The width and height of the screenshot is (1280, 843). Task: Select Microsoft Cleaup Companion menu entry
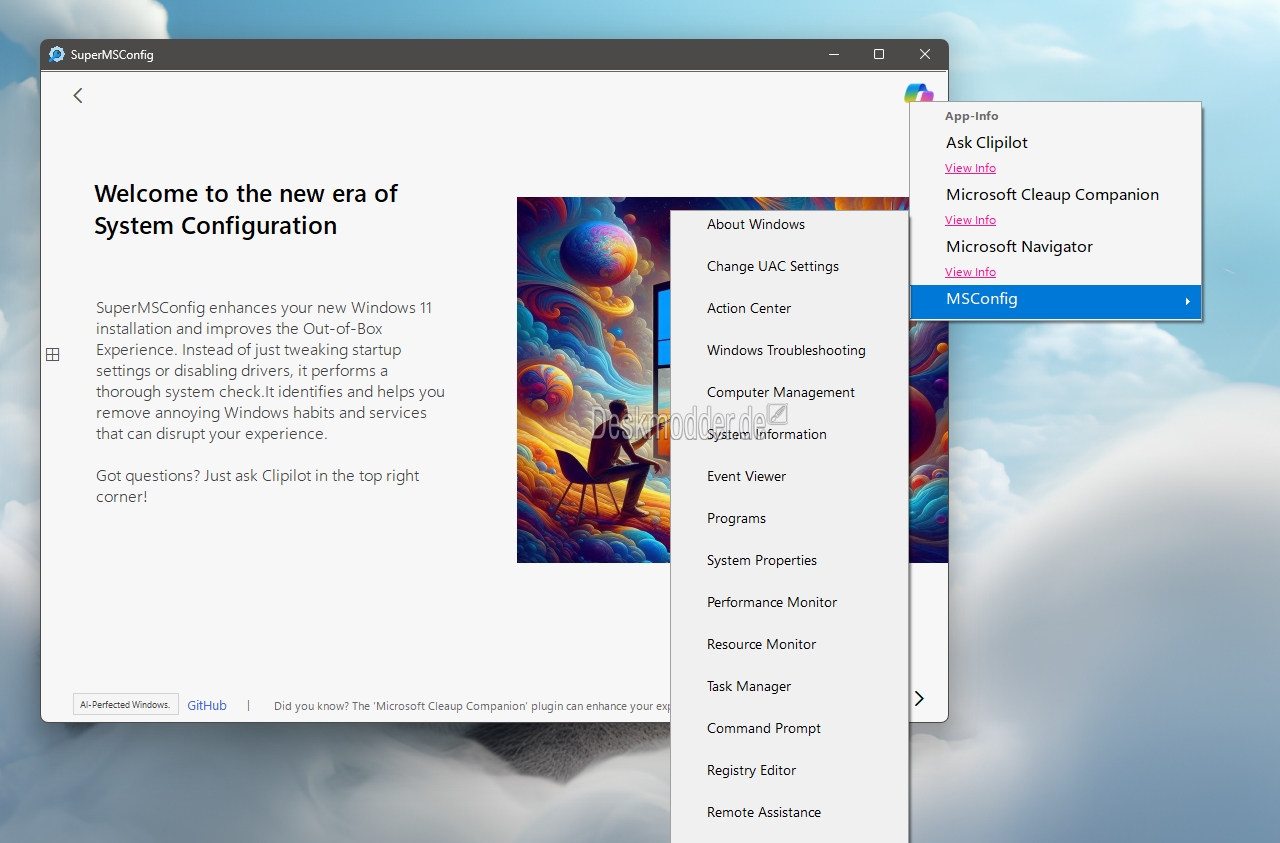click(1052, 195)
